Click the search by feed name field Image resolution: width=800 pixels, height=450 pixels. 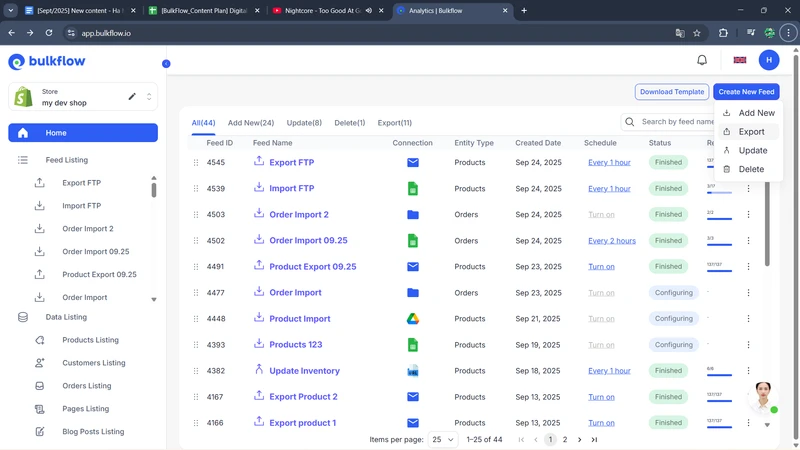(x=676, y=122)
